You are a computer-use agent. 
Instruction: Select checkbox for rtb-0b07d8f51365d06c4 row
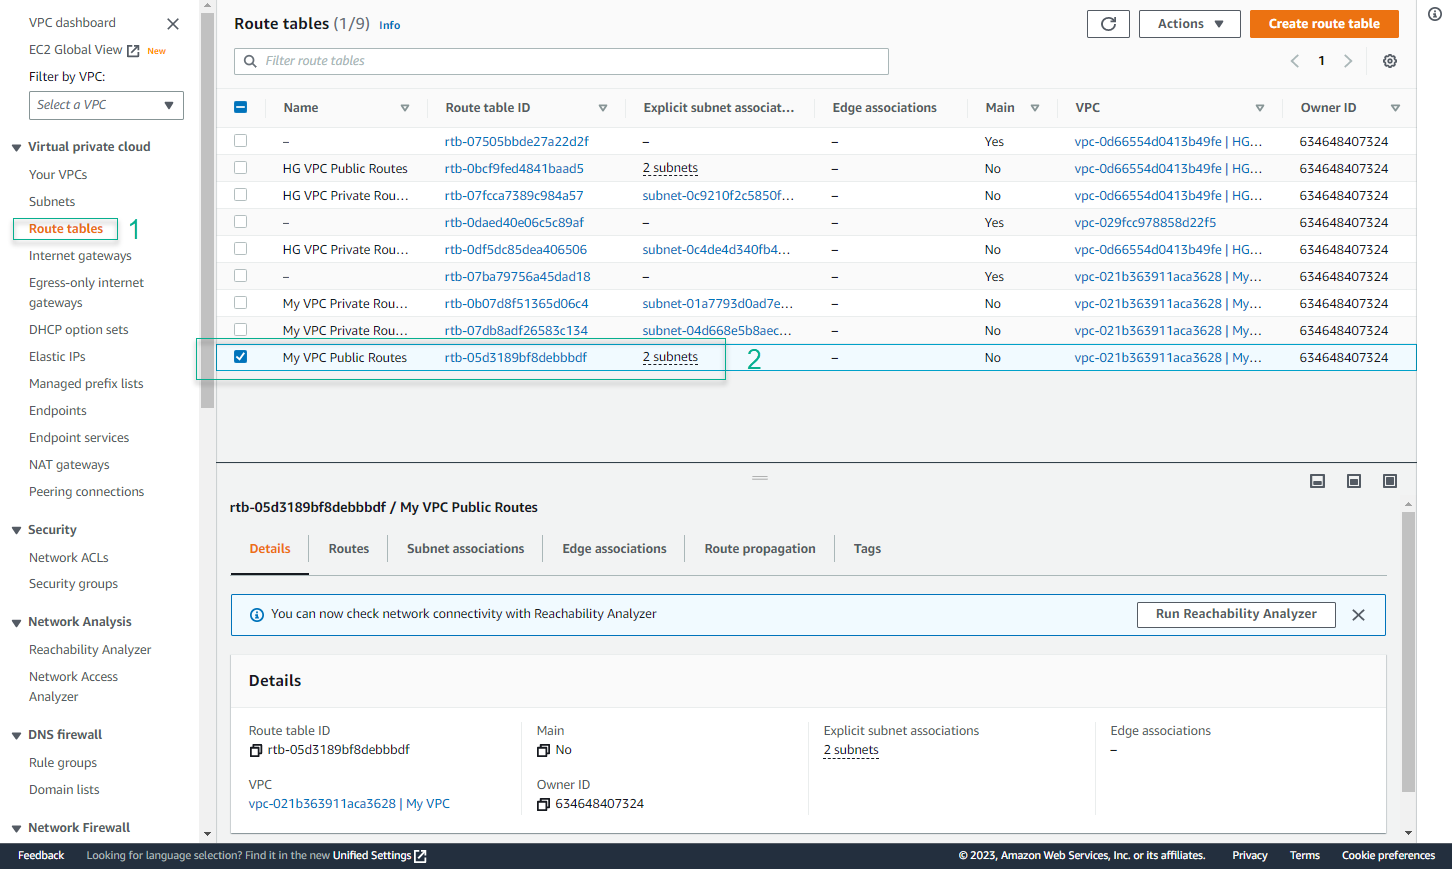pyautogui.click(x=240, y=303)
